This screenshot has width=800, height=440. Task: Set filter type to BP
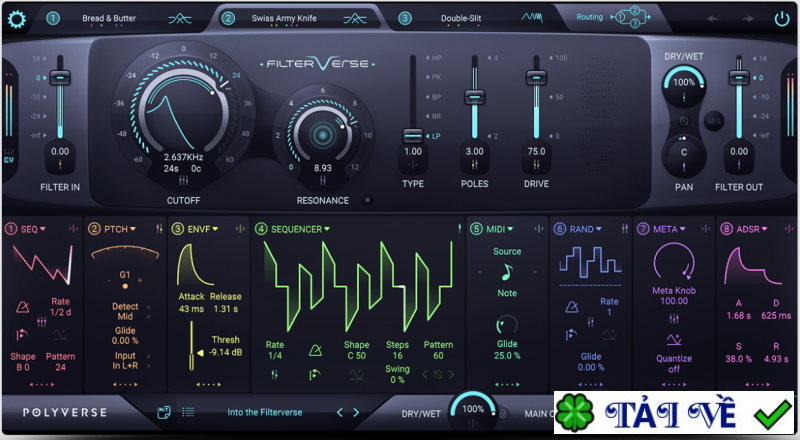click(x=434, y=96)
